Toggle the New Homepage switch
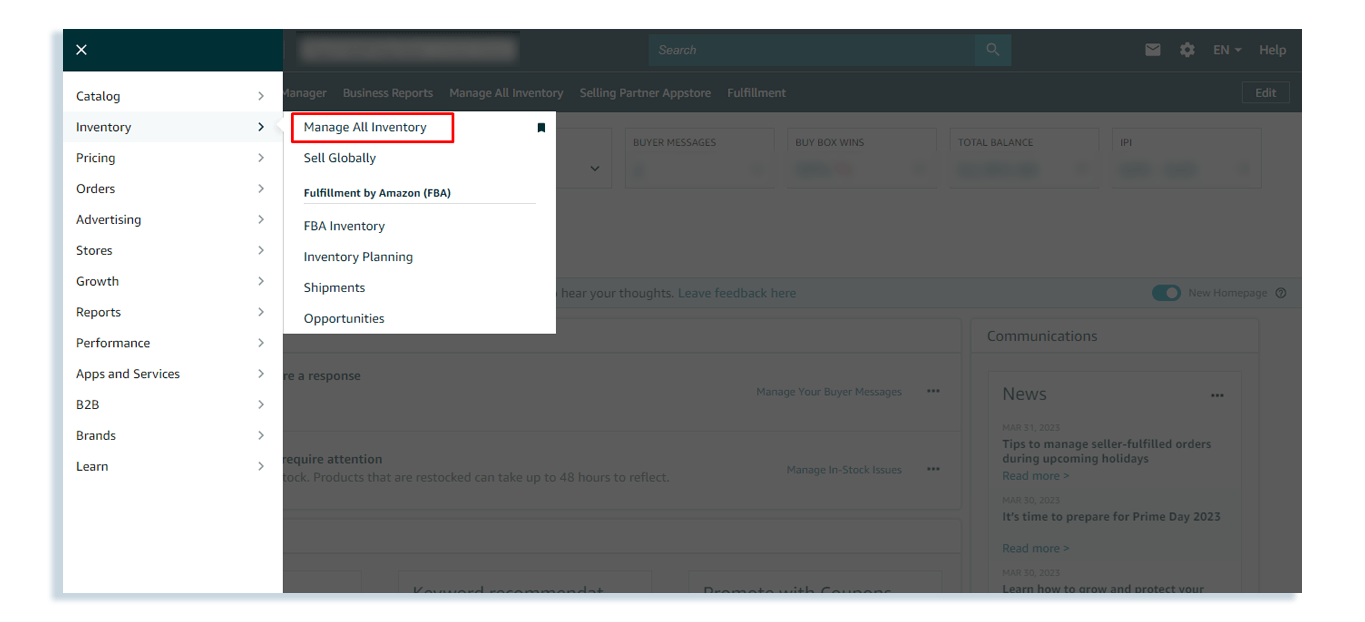This screenshot has height=622, width=1365. pyautogui.click(x=1166, y=293)
